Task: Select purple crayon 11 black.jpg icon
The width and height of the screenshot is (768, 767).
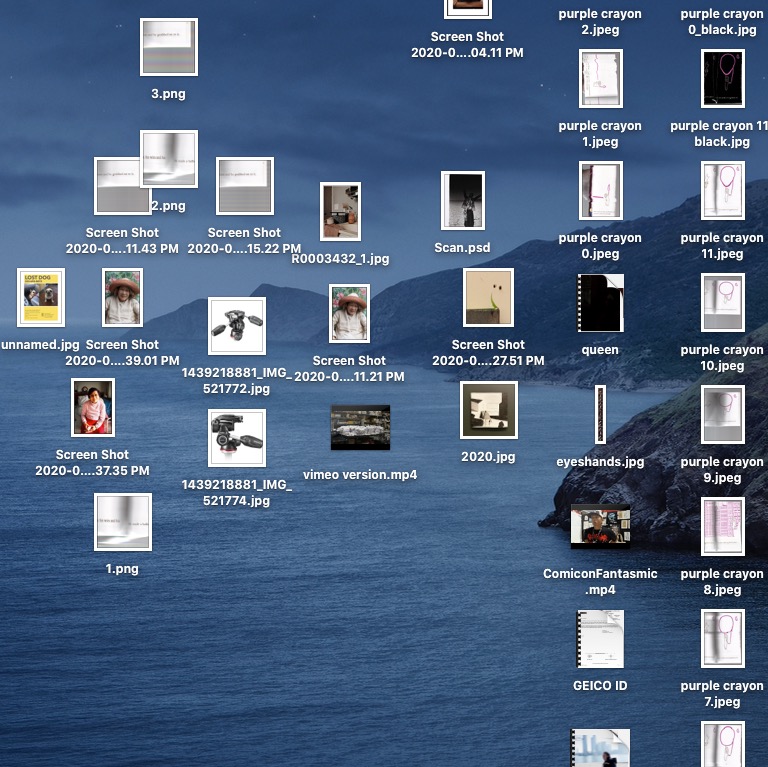Action: coord(722,79)
